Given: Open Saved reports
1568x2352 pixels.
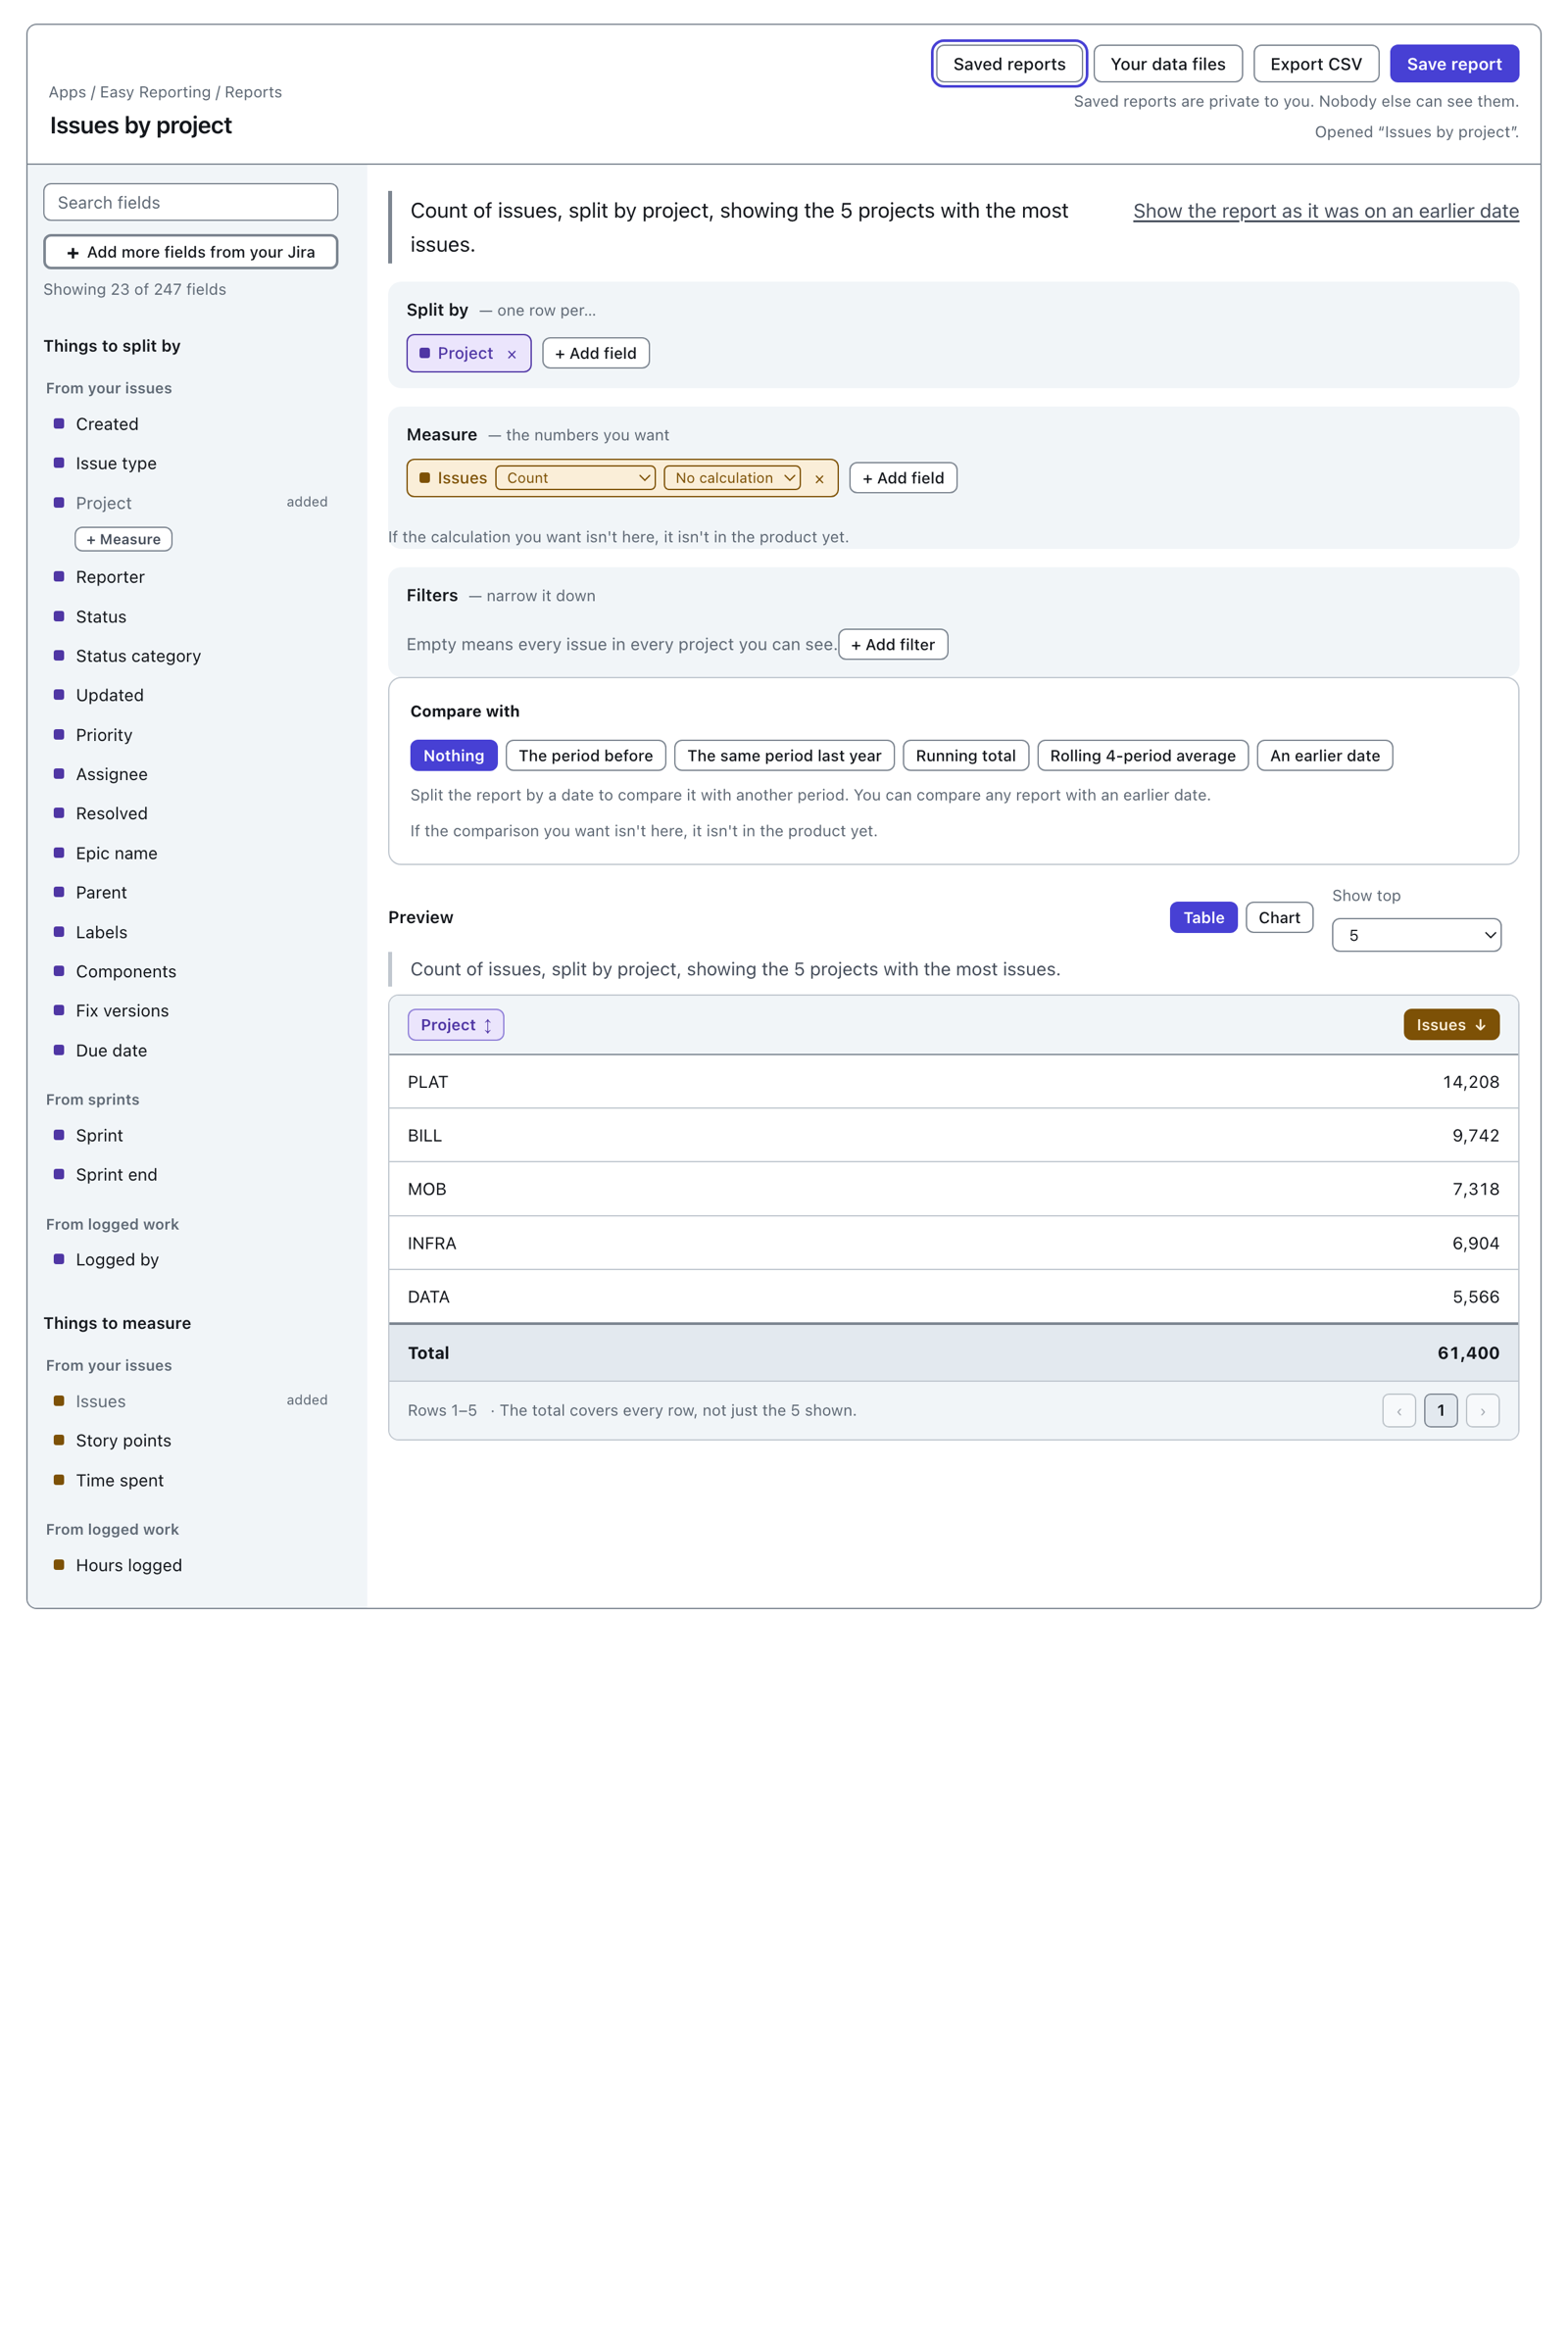Looking at the screenshot, I should click(x=1009, y=64).
